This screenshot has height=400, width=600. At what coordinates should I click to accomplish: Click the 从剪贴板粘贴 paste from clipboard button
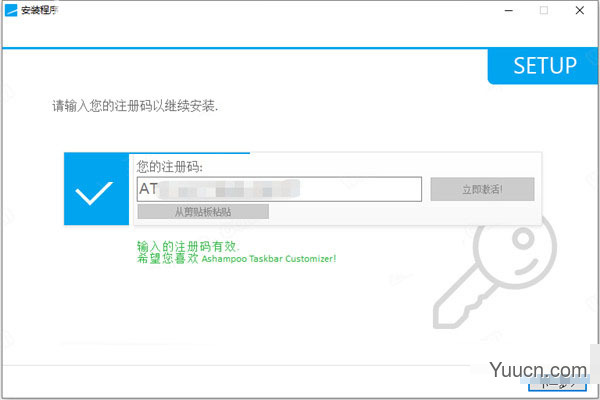203,212
